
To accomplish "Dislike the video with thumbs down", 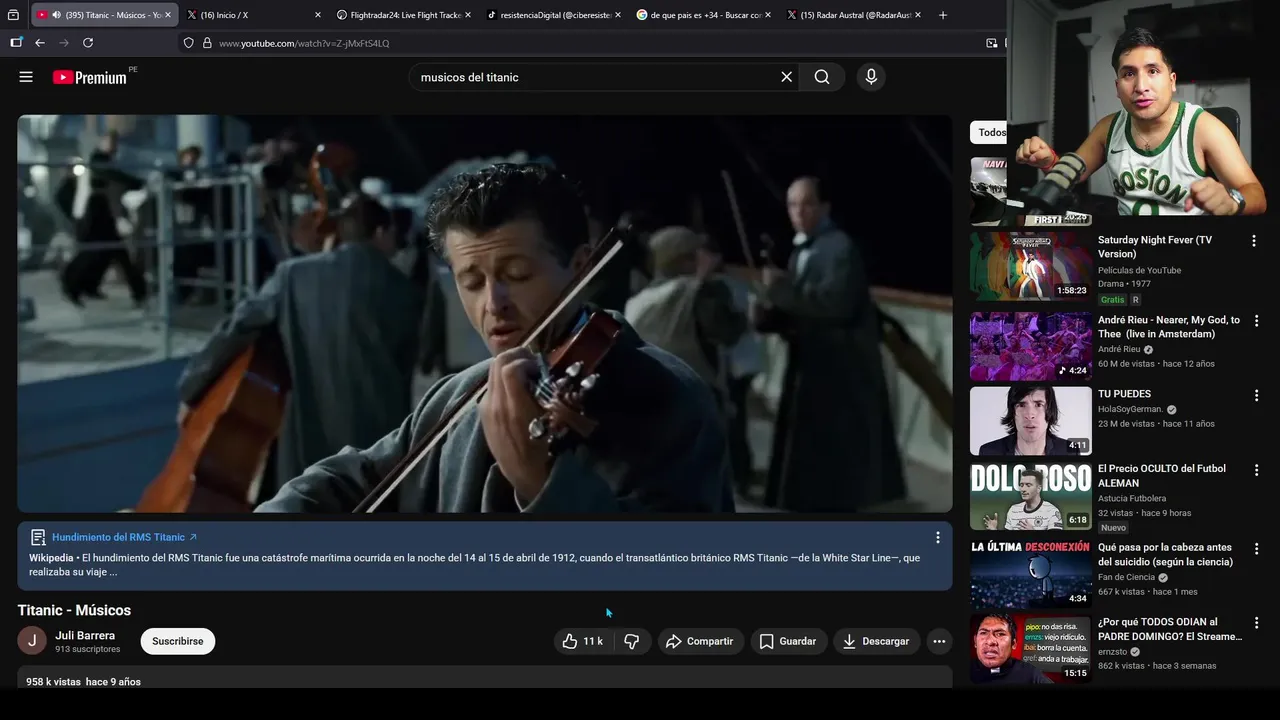I will [x=632, y=641].
